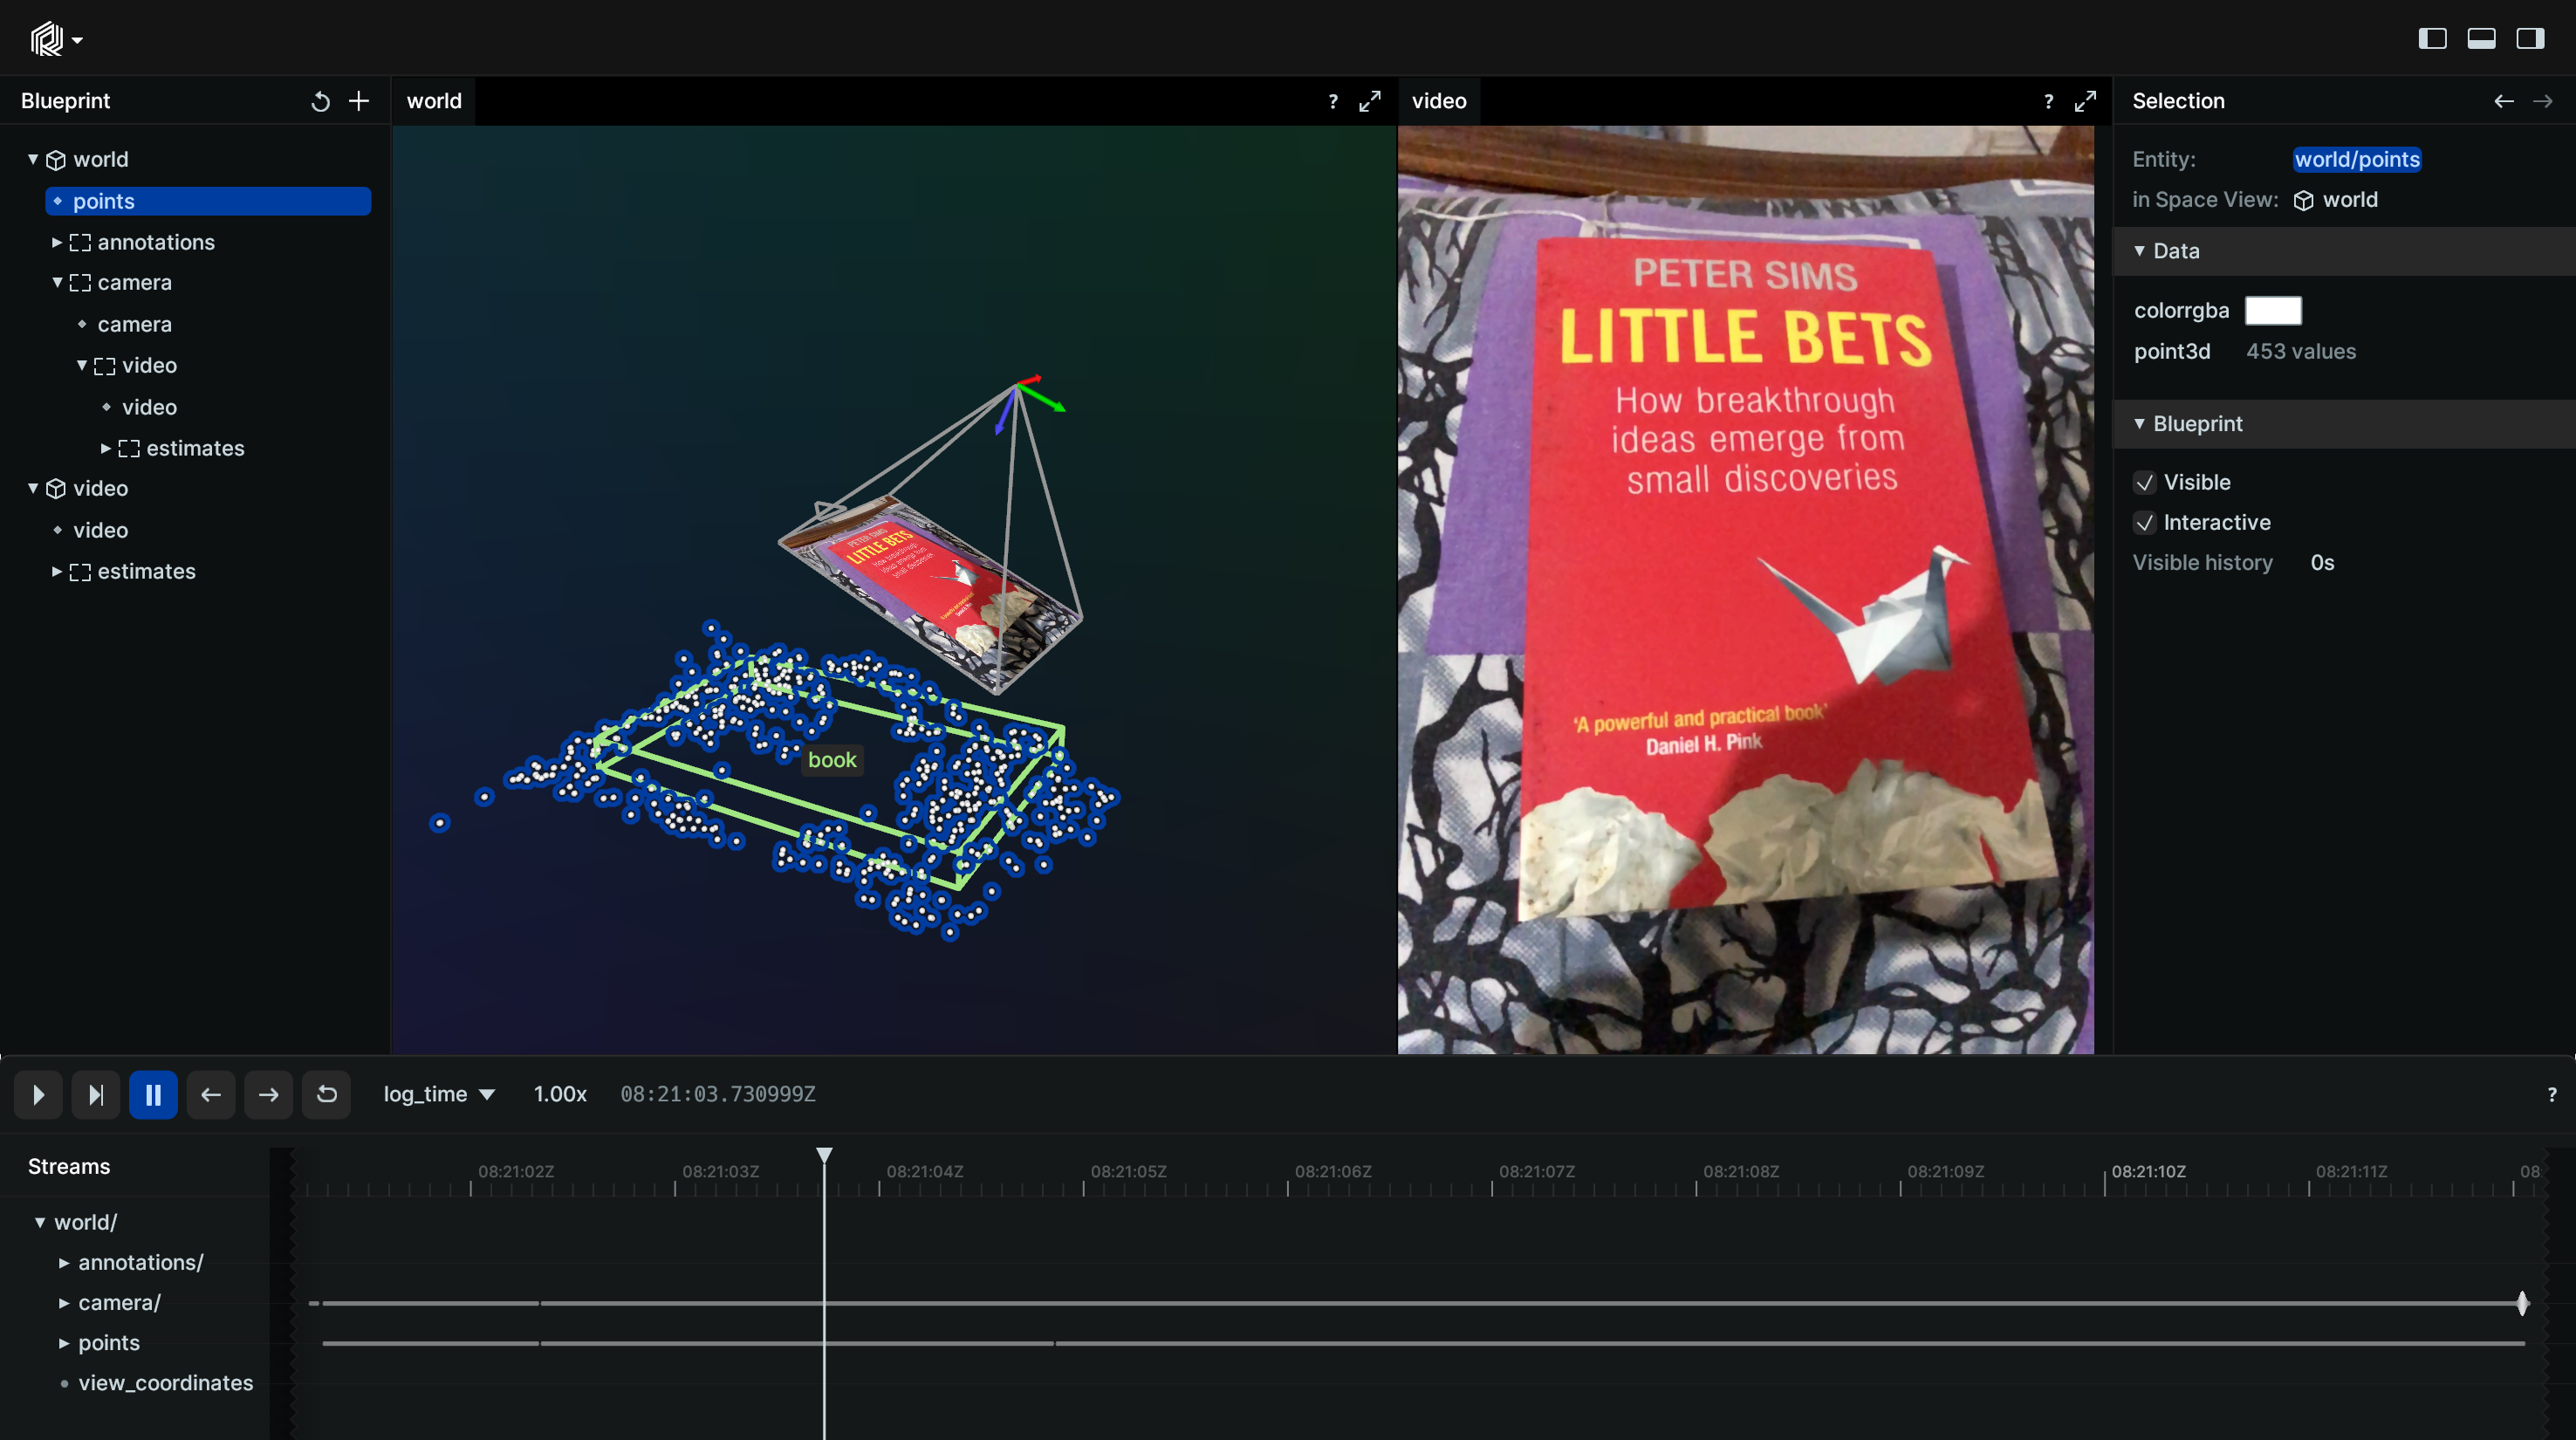The image size is (2576, 1440).
Task: Go to the previous selection with the back arrow
Action: [x=2503, y=101]
